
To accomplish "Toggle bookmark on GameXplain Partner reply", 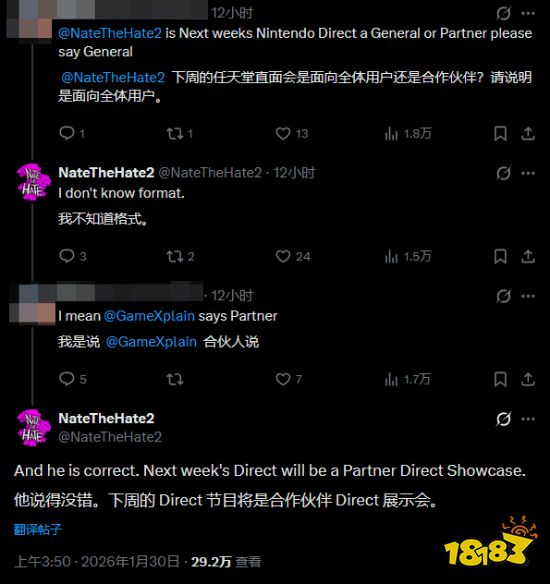I will [500, 379].
